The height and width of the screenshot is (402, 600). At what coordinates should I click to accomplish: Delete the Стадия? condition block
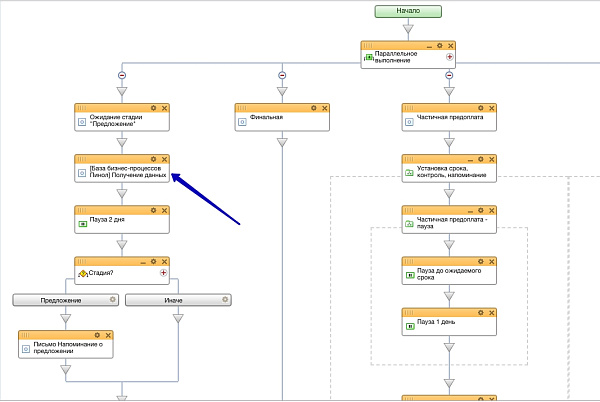click(165, 262)
